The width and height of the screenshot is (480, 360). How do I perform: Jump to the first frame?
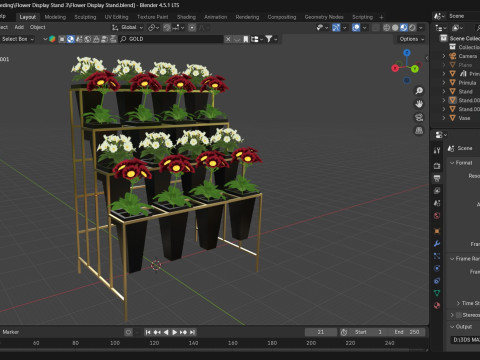(148, 332)
